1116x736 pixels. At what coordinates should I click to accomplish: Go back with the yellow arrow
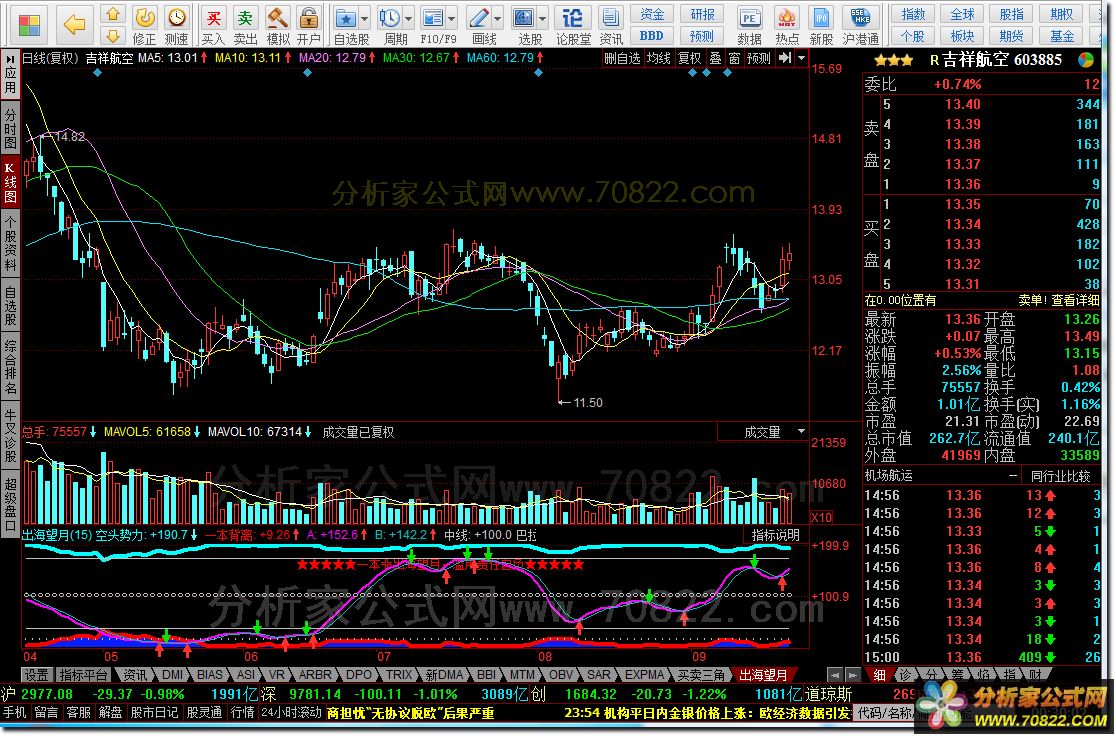pyautogui.click(x=74, y=25)
